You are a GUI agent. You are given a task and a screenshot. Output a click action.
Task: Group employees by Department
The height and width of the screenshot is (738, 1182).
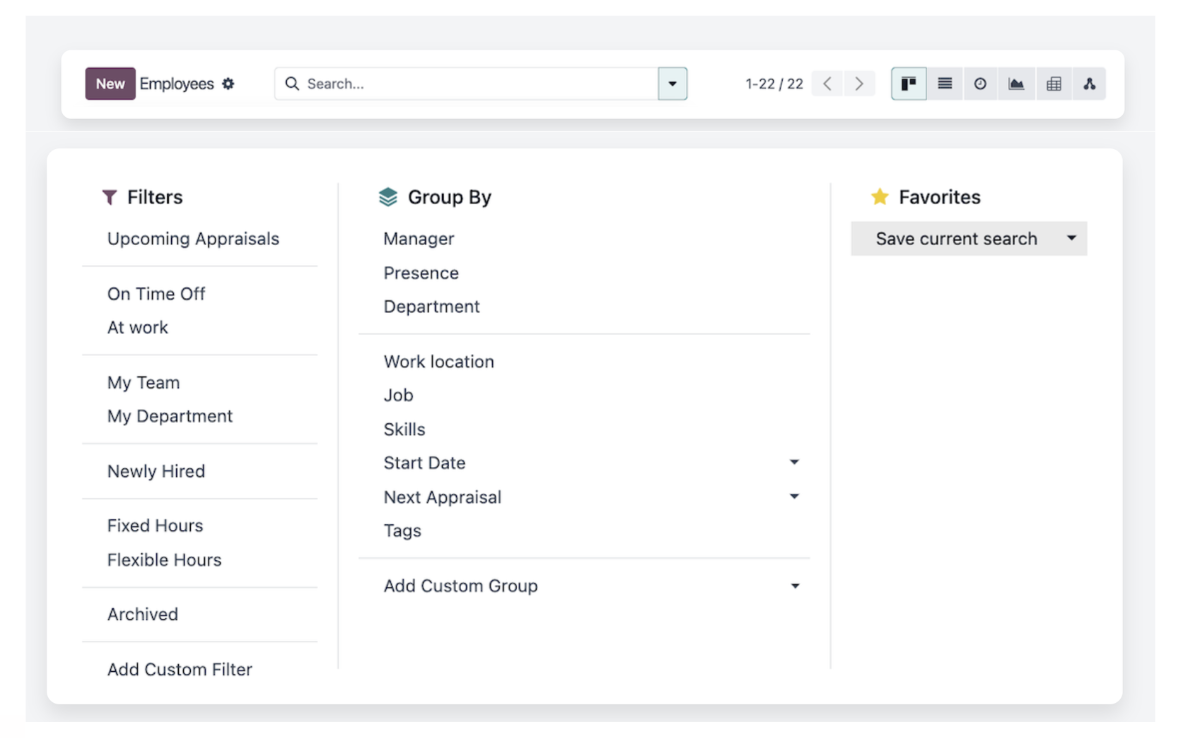(x=432, y=307)
